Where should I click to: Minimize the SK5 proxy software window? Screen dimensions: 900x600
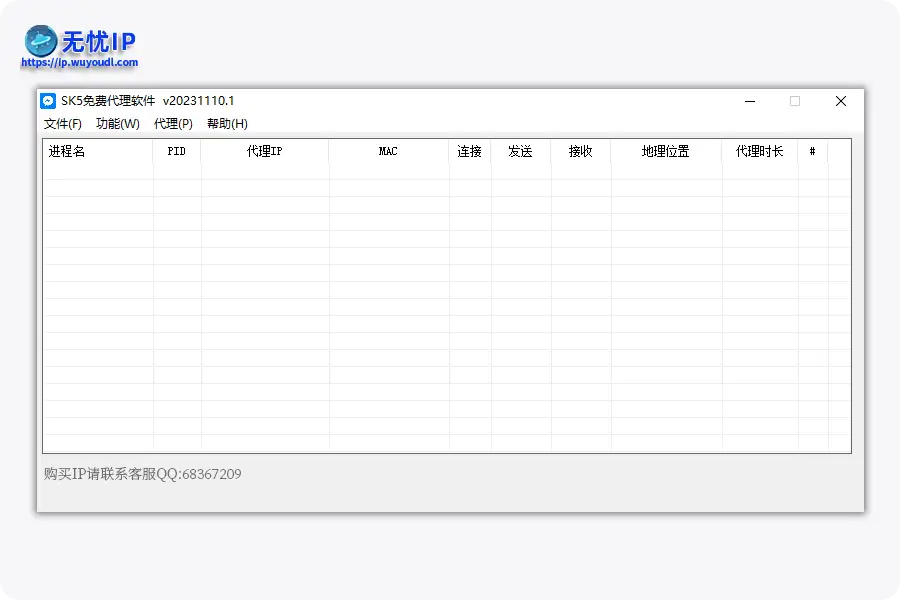749,101
